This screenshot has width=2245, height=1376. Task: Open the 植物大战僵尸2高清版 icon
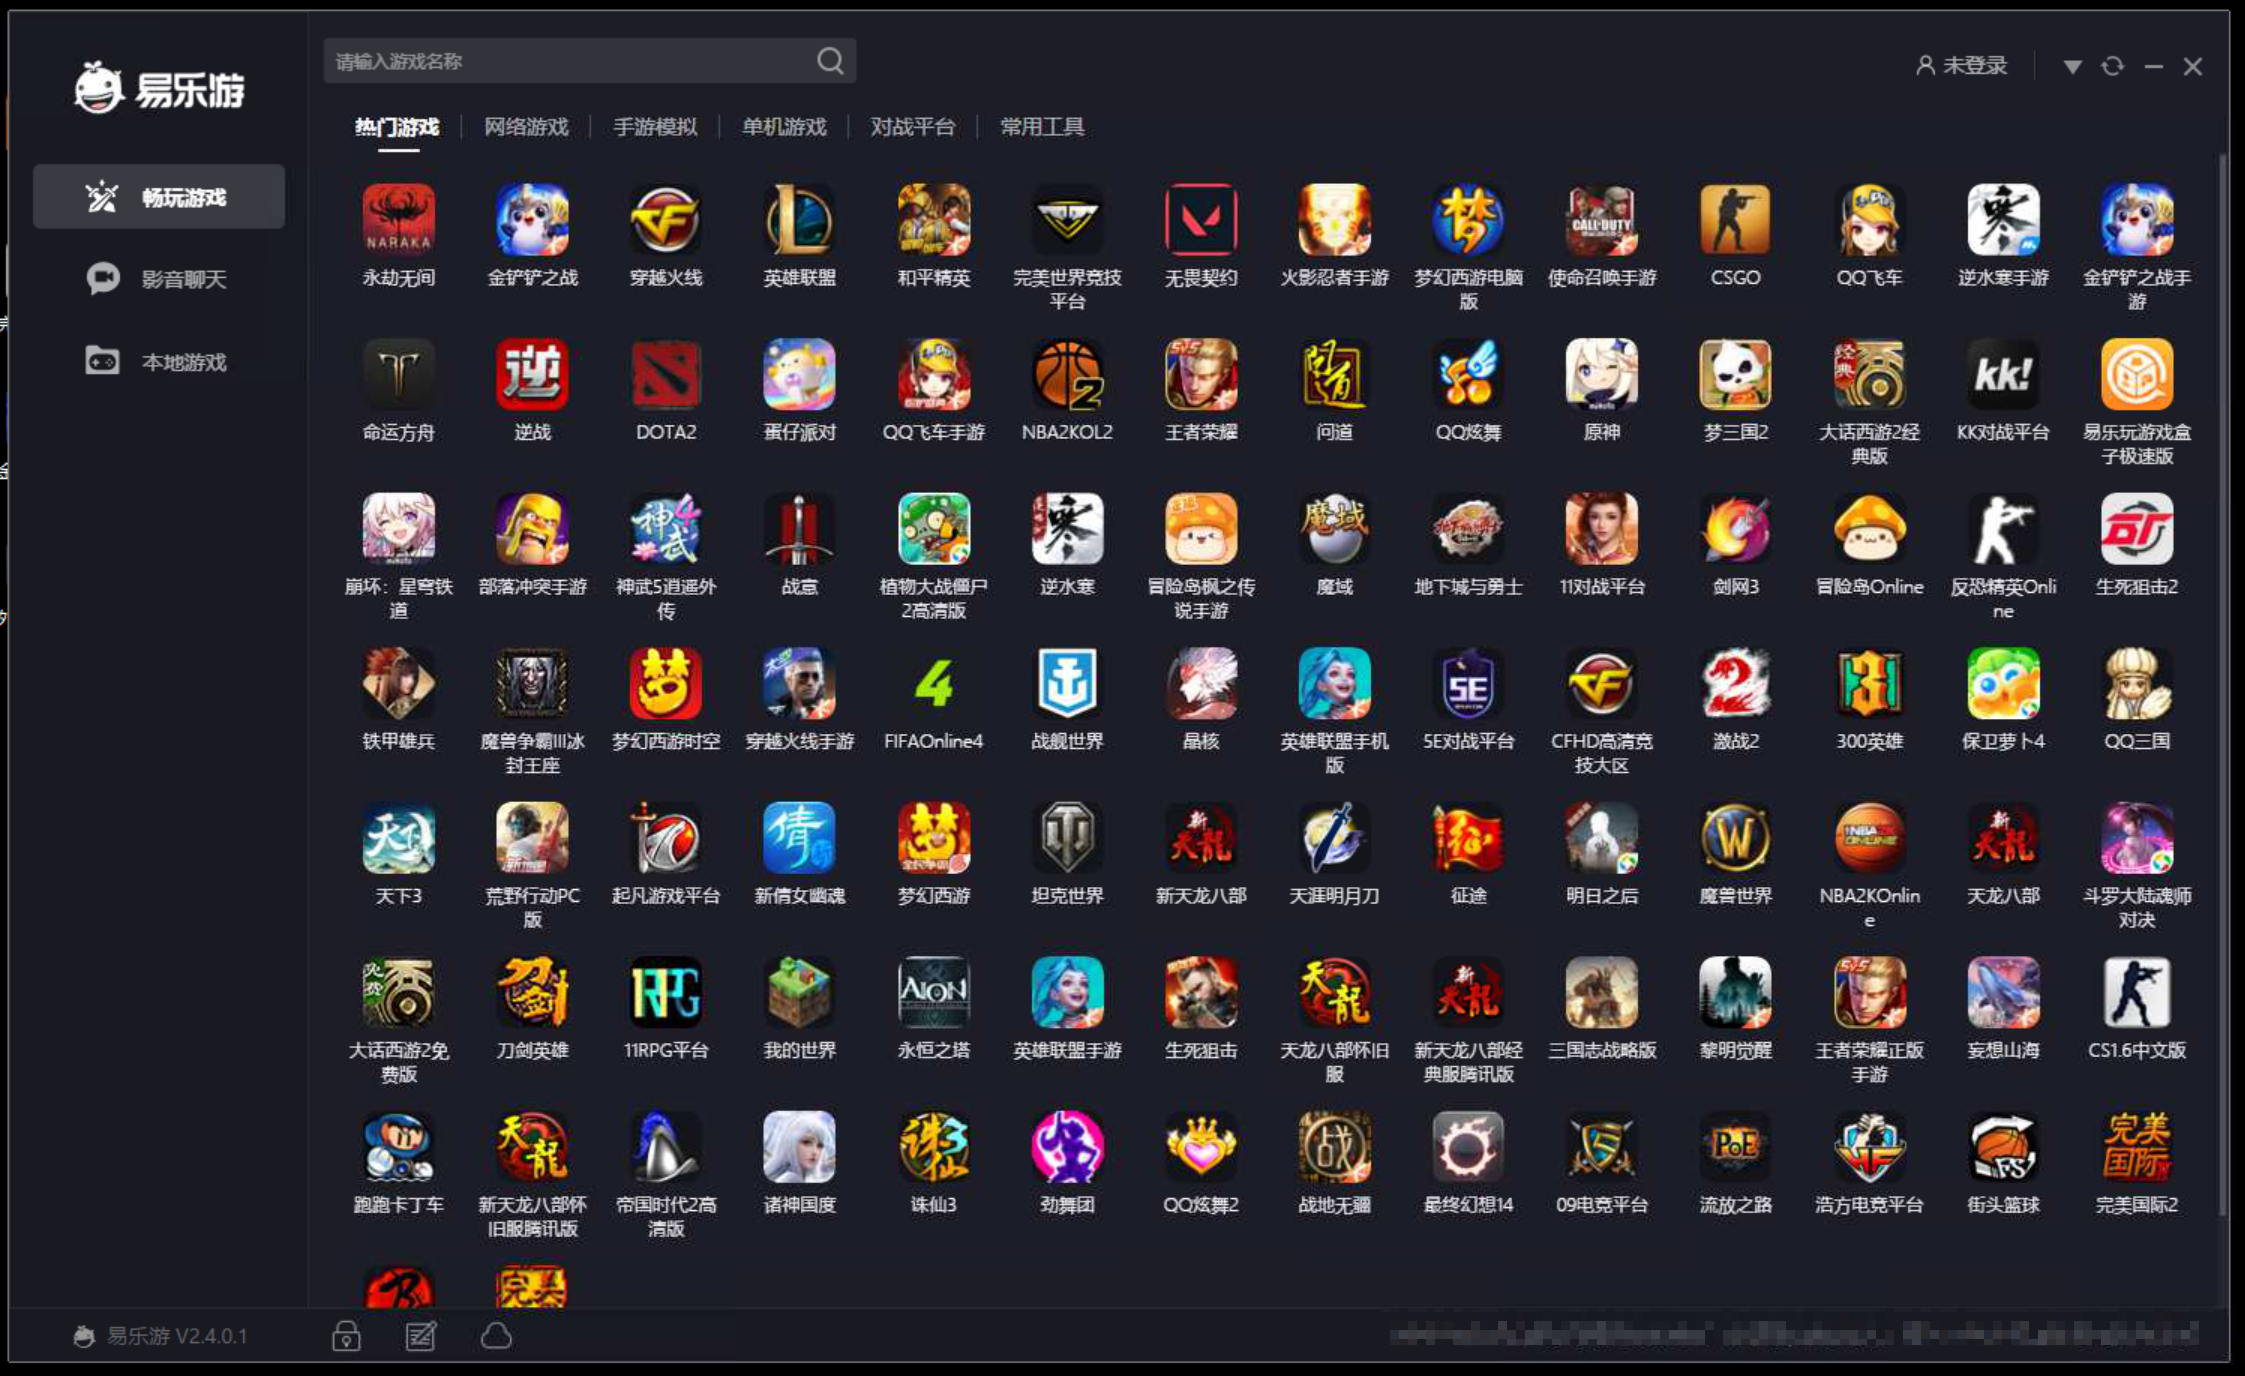[x=933, y=529]
